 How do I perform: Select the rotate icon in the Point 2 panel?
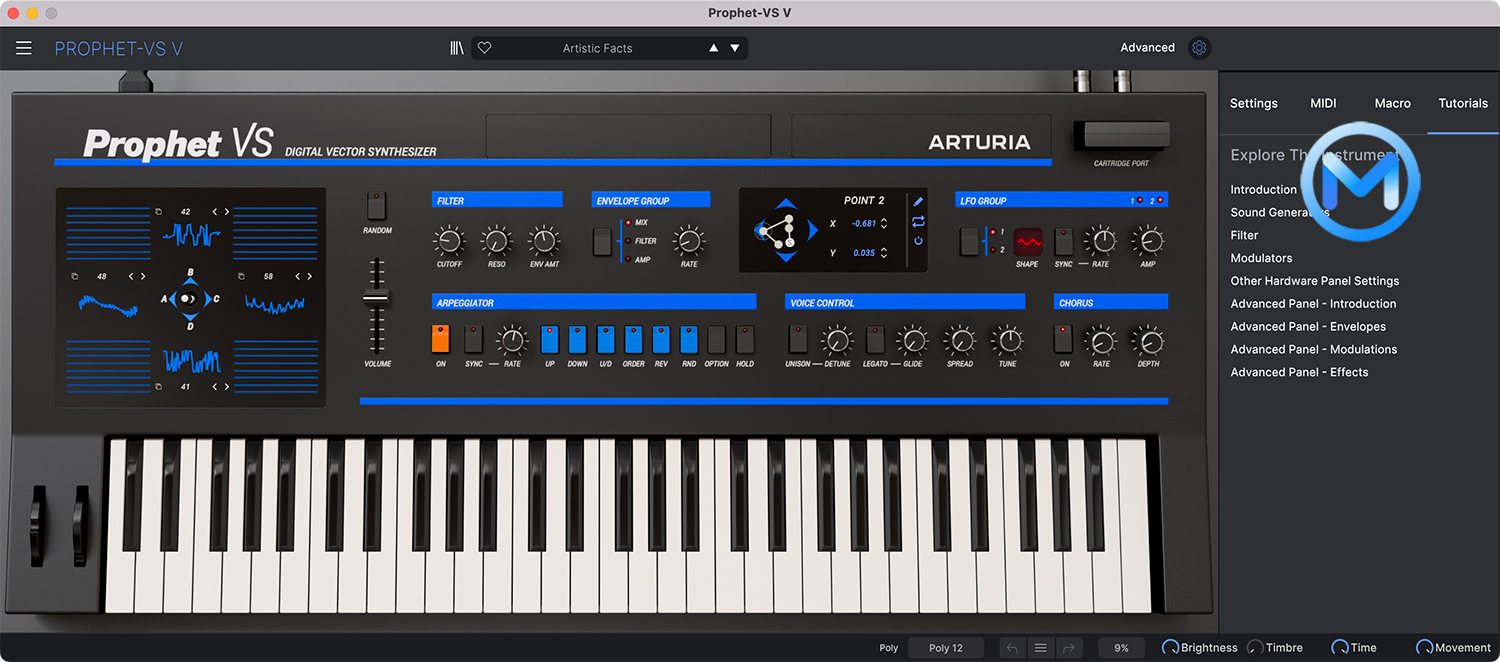pos(919,240)
